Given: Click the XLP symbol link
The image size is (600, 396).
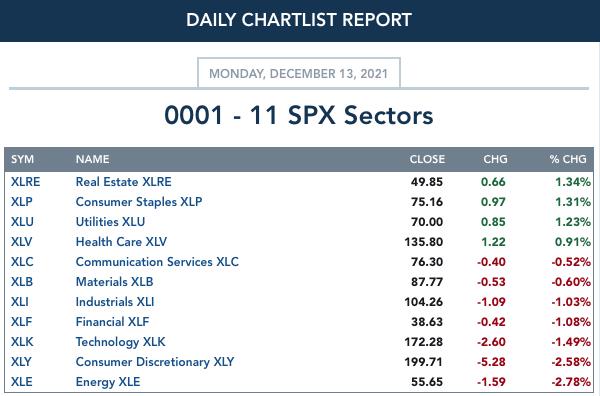Looking at the screenshot, I should tap(21, 202).
